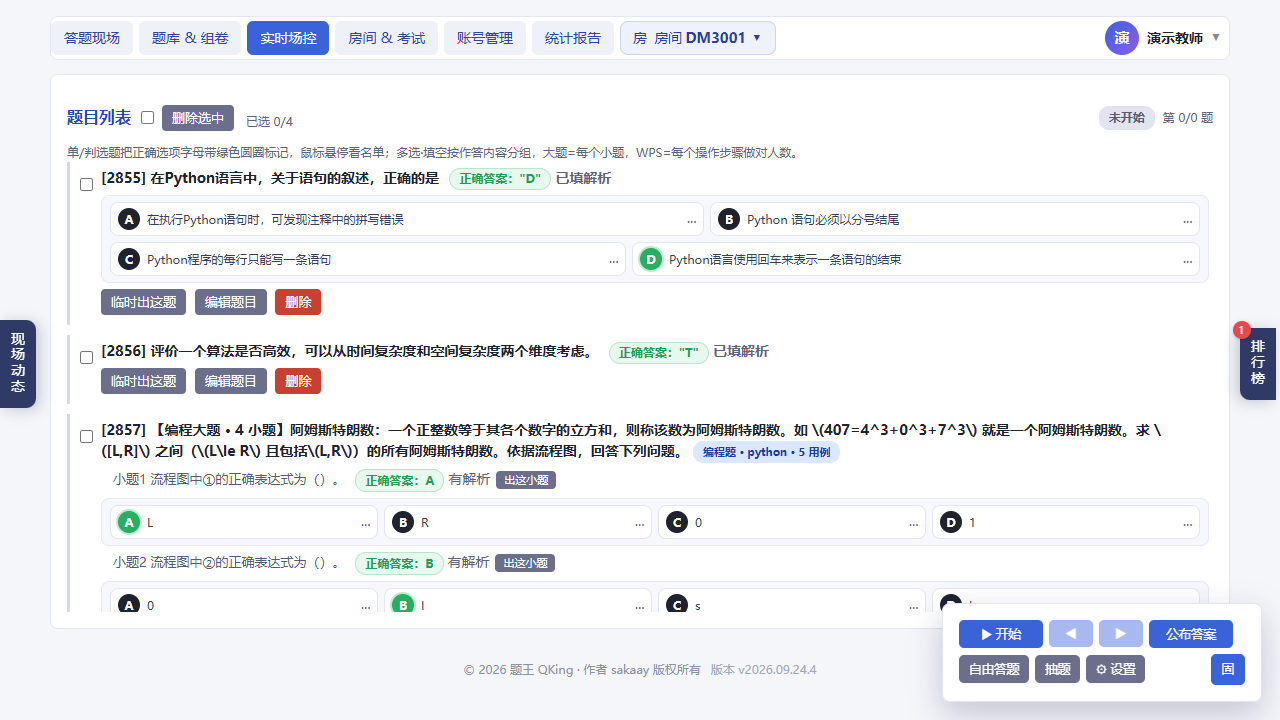Open the 题库 & 组卷 tab

tap(190, 38)
